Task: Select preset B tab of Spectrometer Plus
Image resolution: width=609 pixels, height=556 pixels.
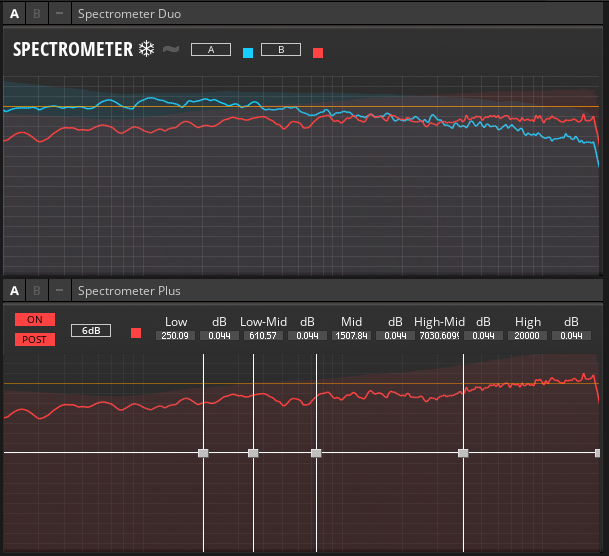Action: click(x=37, y=290)
